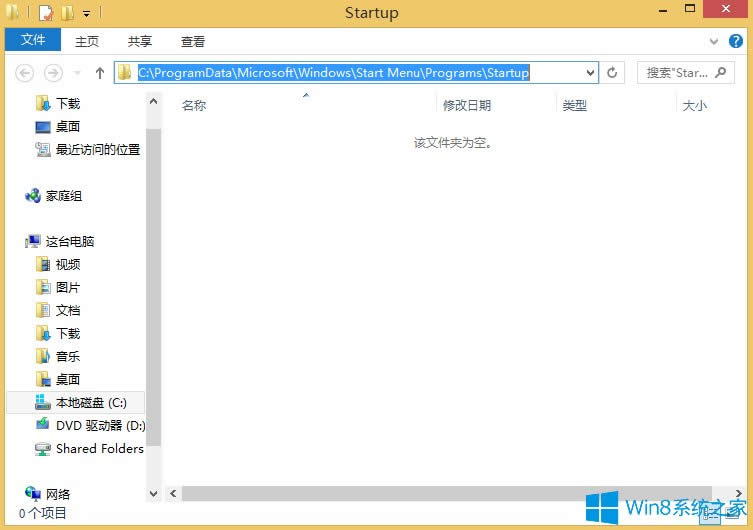Click the 家庭组 homegroup icon

[33, 195]
